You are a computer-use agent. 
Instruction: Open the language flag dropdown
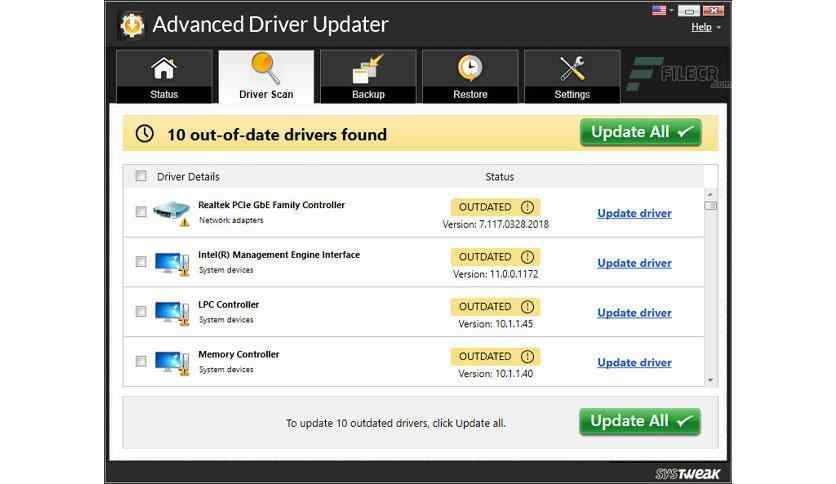662,10
